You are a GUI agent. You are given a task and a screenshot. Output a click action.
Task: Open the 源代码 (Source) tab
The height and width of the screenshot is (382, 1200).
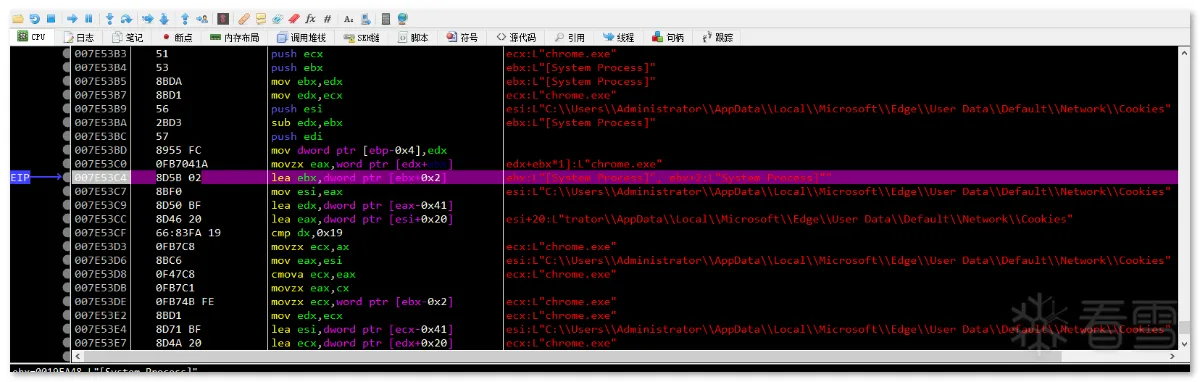(516, 37)
